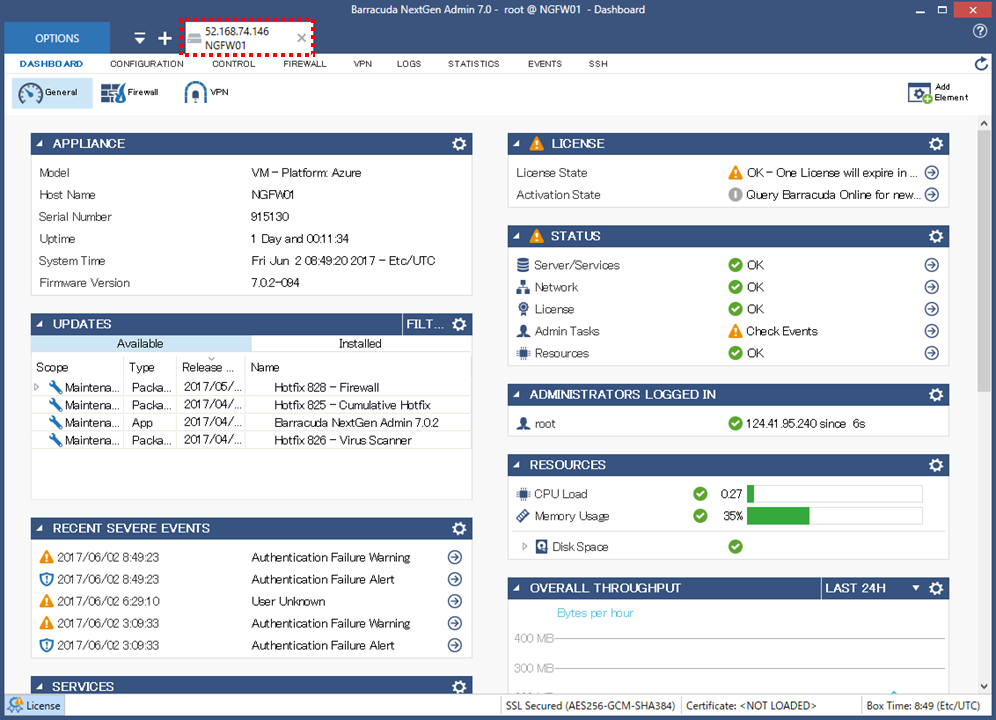Open the EVENTS tab
The height and width of the screenshot is (720, 996).
545,64
